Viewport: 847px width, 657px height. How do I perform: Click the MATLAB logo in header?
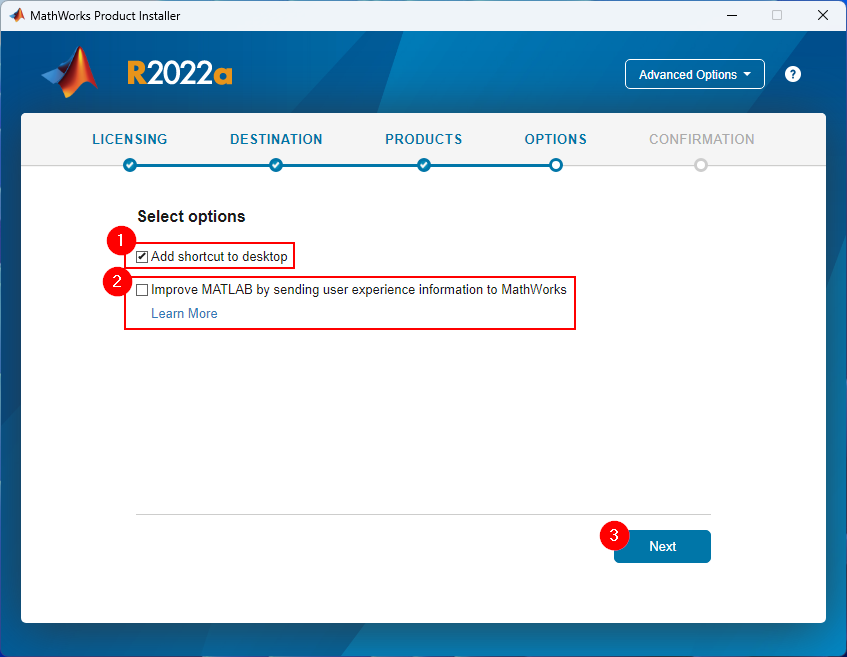tap(70, 72)
